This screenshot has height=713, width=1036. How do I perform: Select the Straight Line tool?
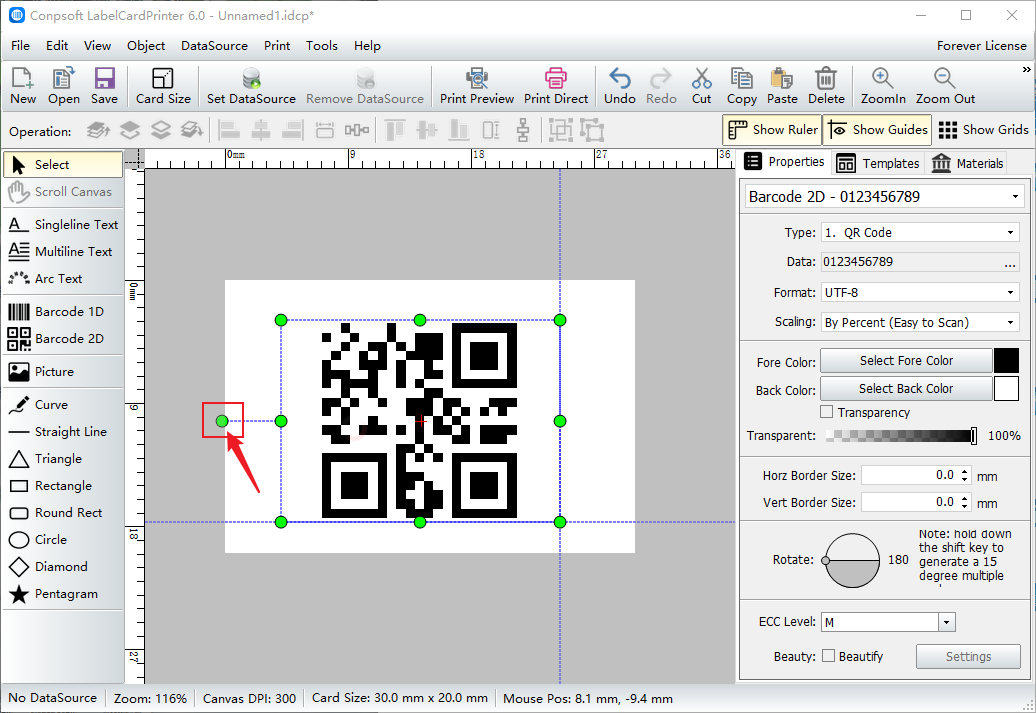pos(63,432)
